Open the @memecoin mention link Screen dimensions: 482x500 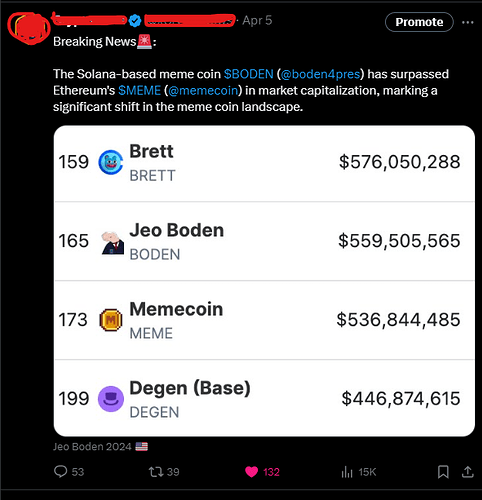click(203, 90)
